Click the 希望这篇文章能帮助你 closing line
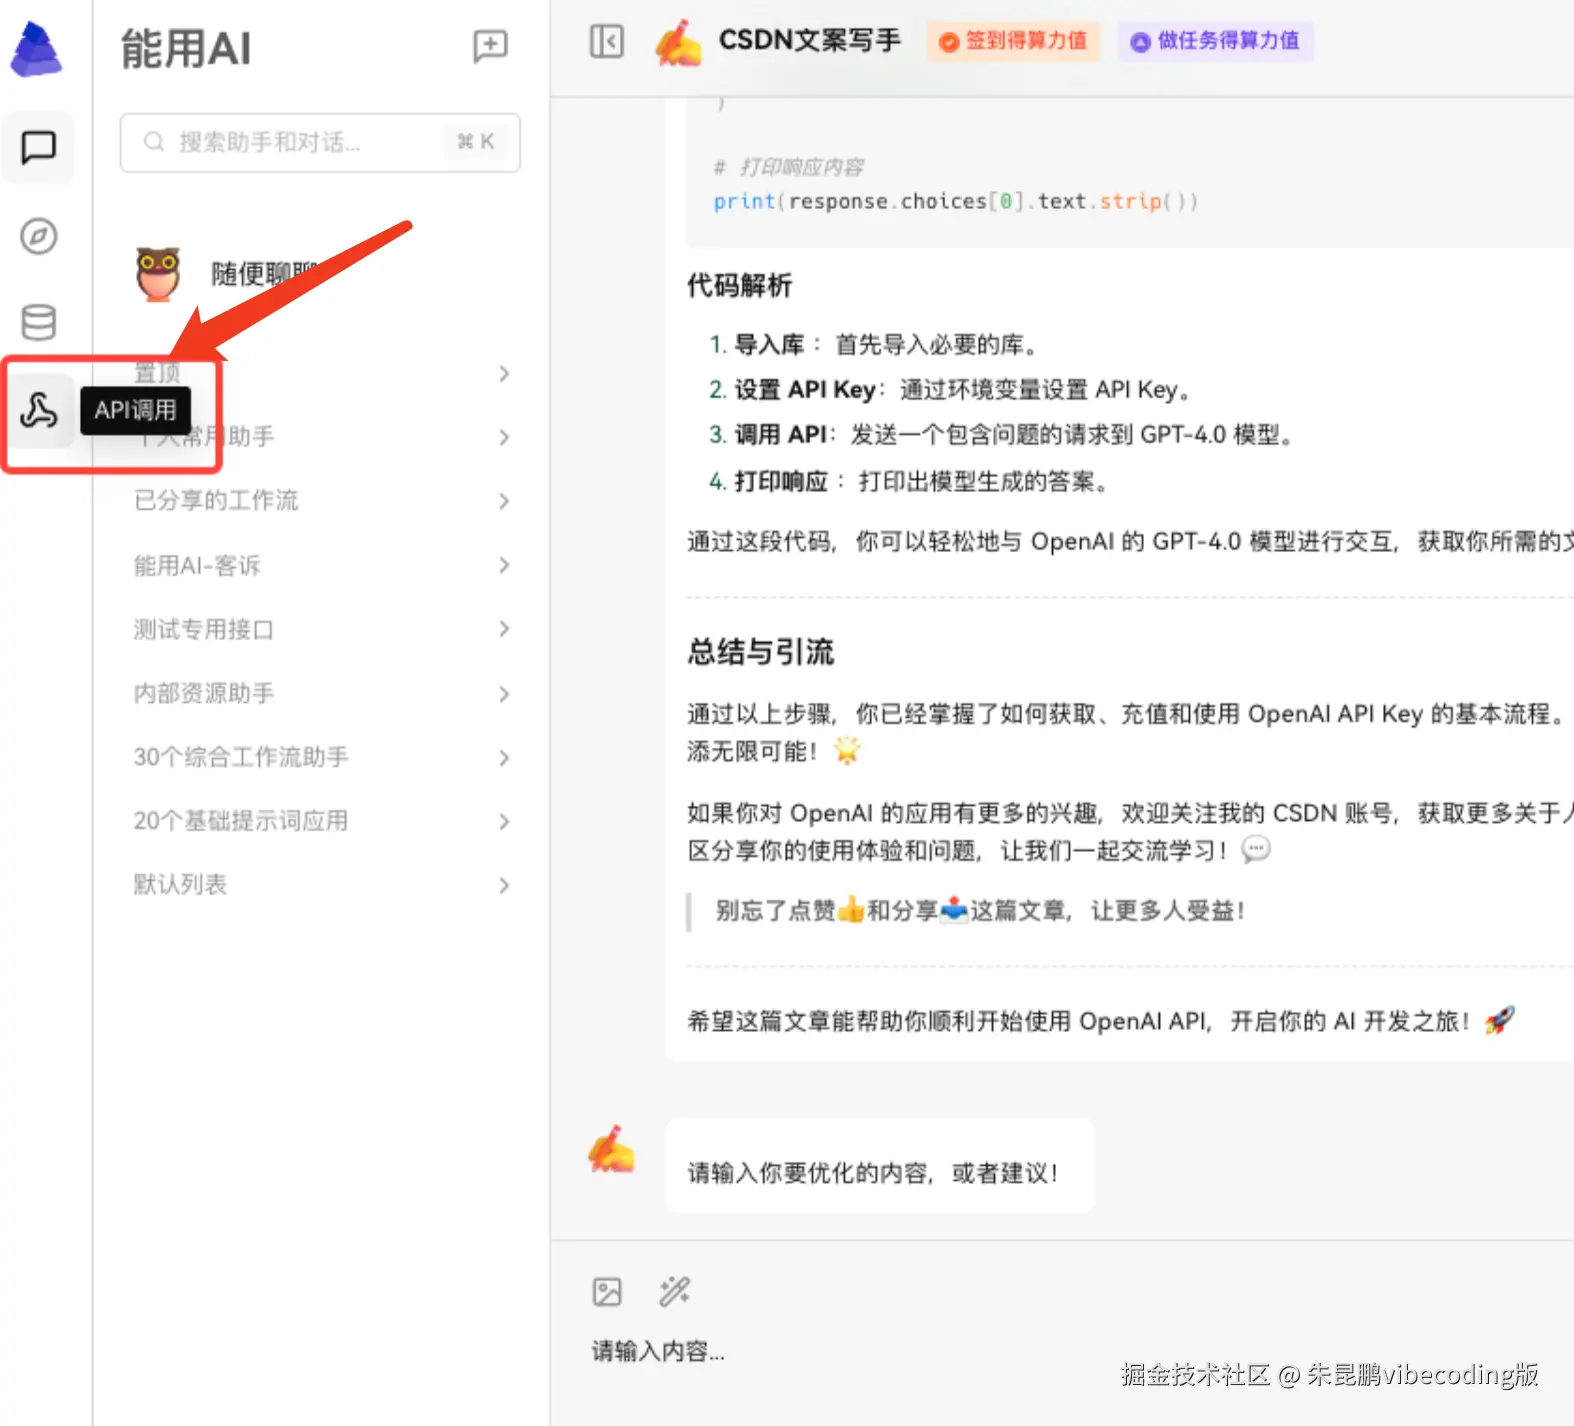Screen dimensions: 1574x1426 pos(1100,1020)
